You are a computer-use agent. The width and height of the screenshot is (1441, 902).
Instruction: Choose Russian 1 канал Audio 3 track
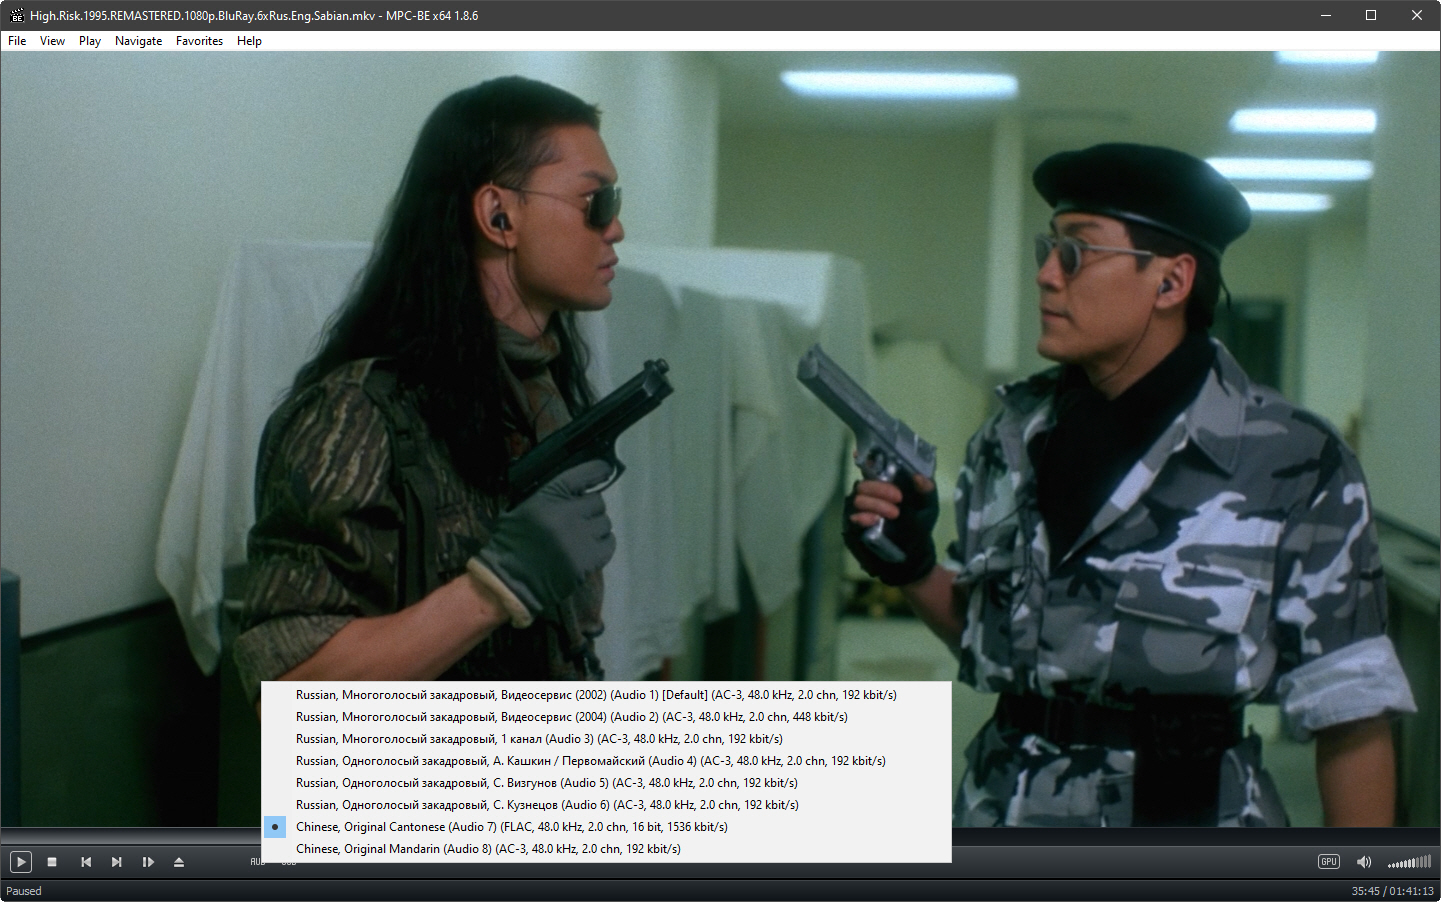[x=606, y=739]
